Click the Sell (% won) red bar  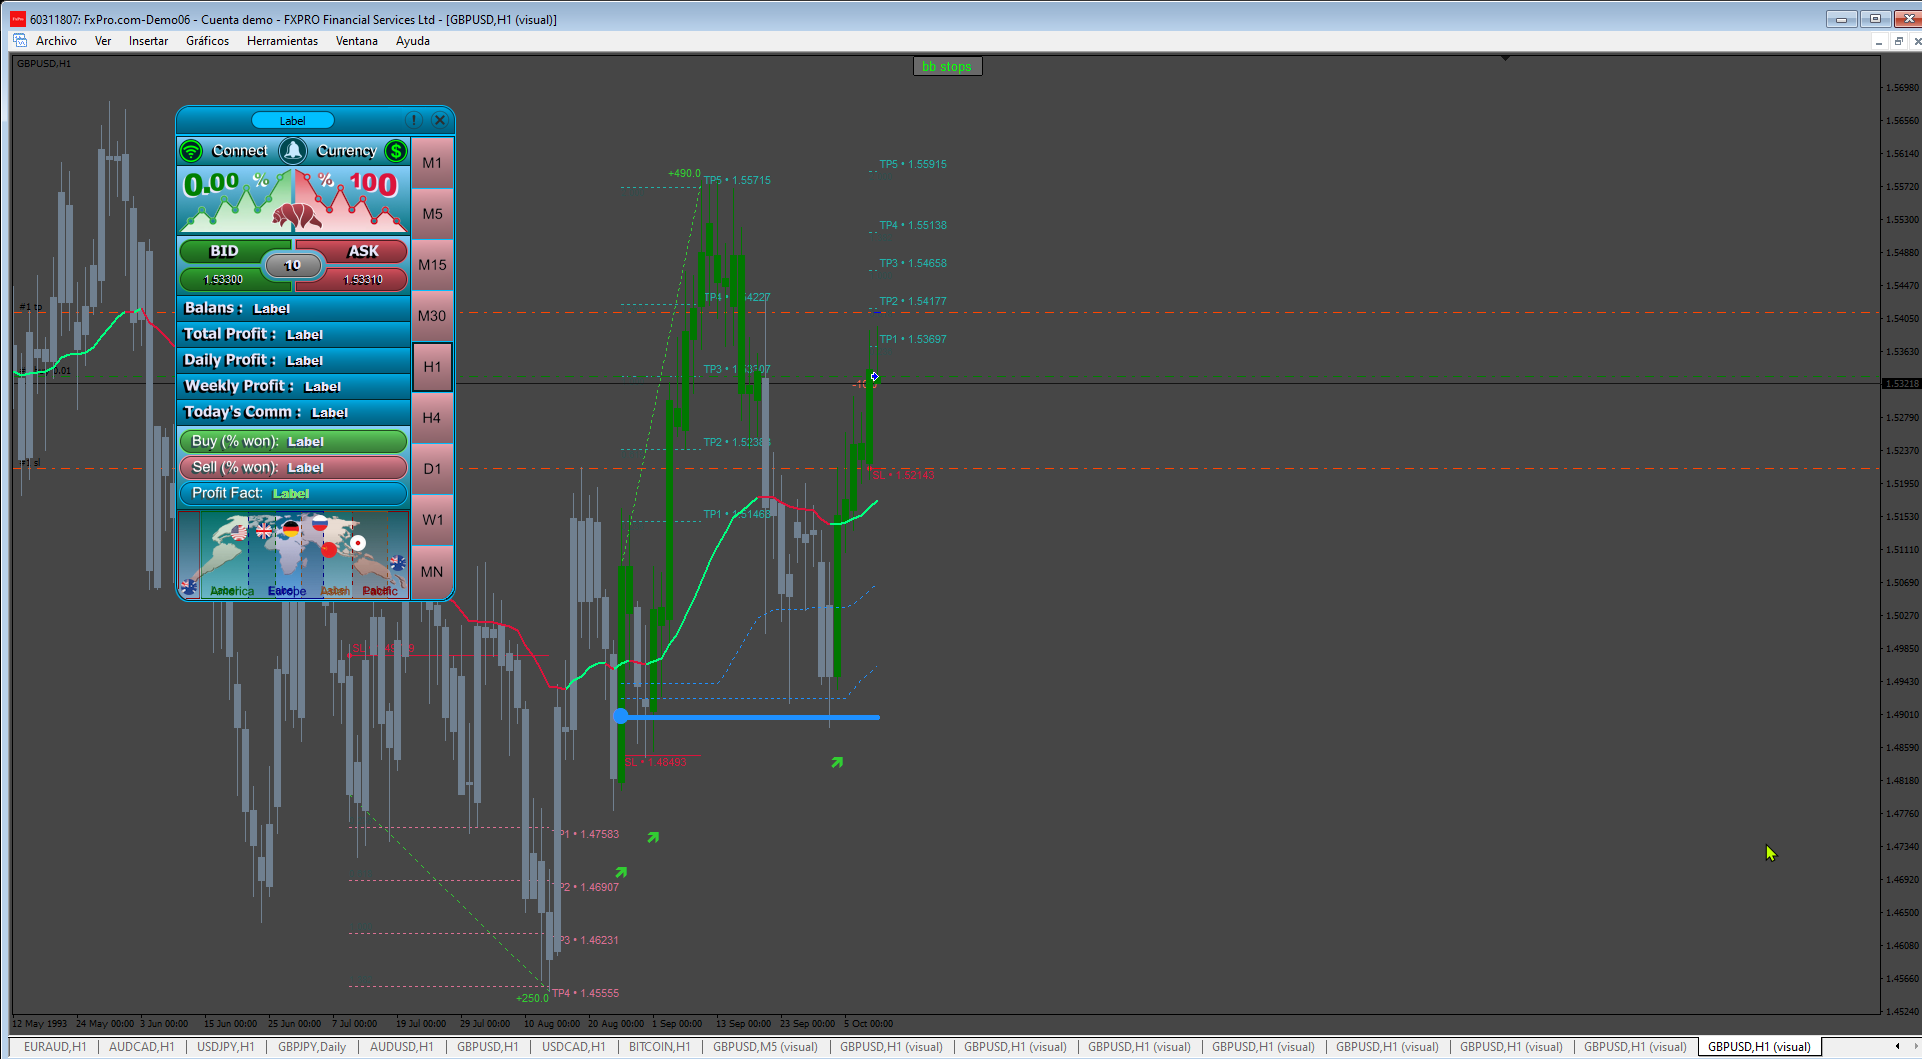[x=293, y=467]
